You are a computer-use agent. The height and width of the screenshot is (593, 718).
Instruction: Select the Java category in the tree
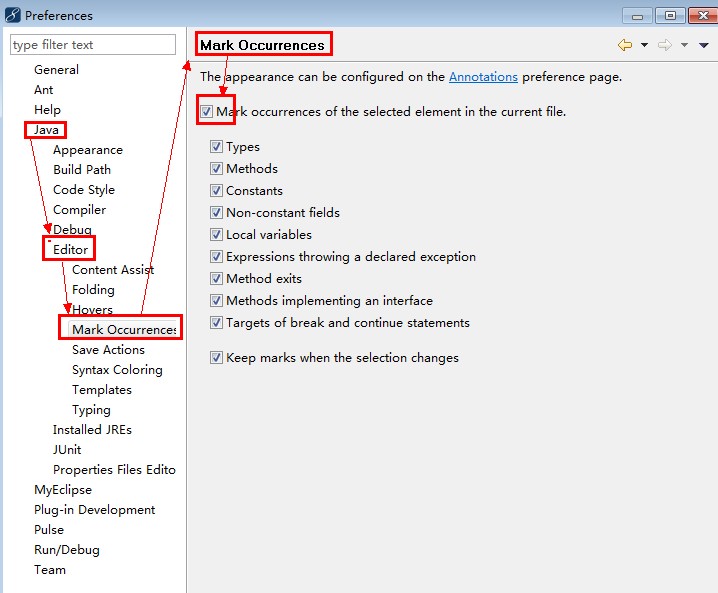tap(46, 130)
